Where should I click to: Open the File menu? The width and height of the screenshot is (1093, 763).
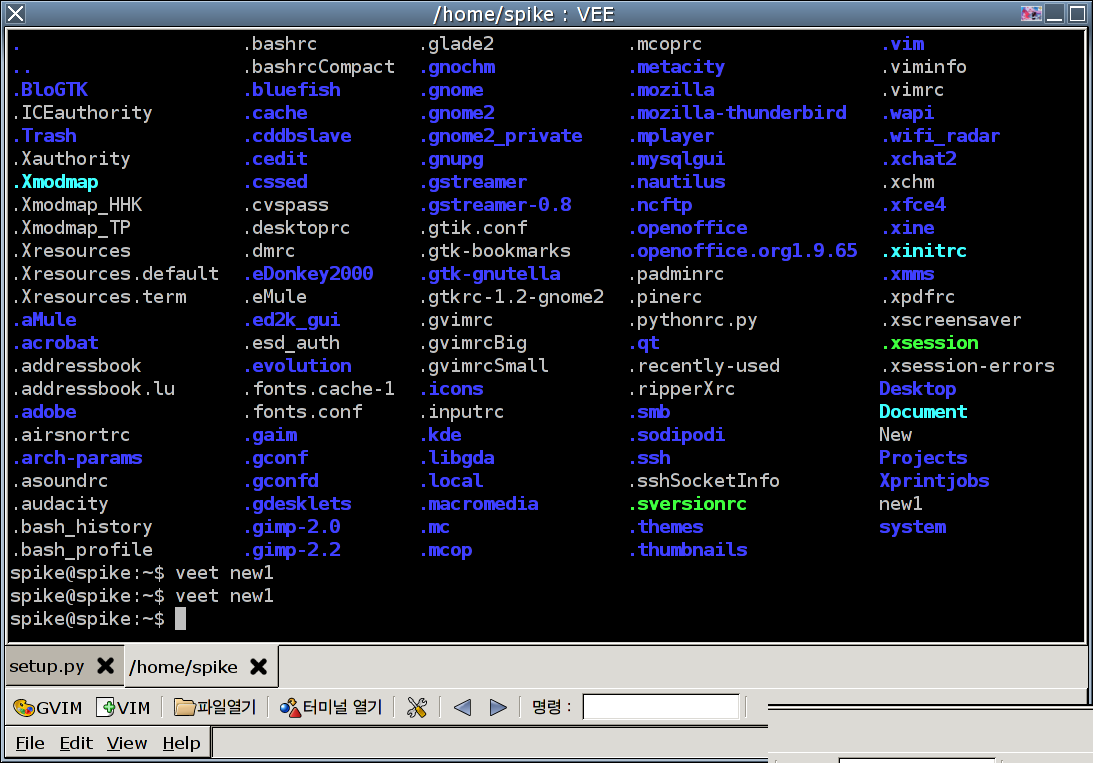[30, 743]
